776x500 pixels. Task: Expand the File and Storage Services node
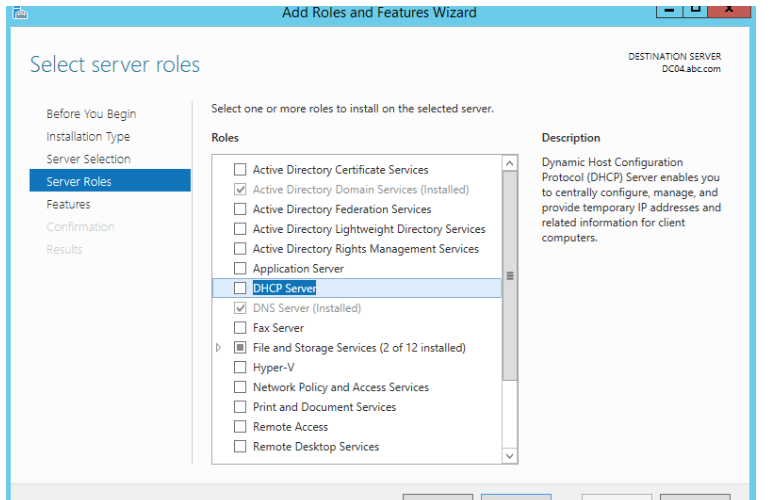pyautogui.click(x=219, y=348)
